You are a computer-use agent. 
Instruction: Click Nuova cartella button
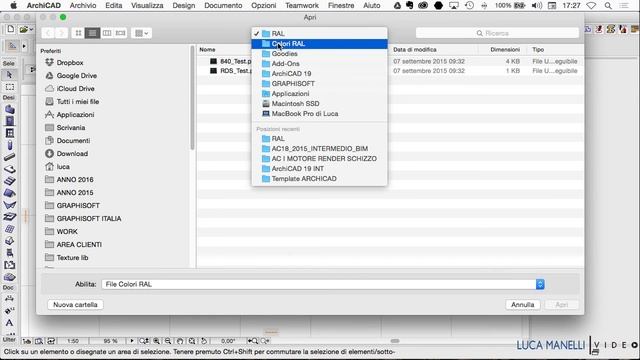75,305
